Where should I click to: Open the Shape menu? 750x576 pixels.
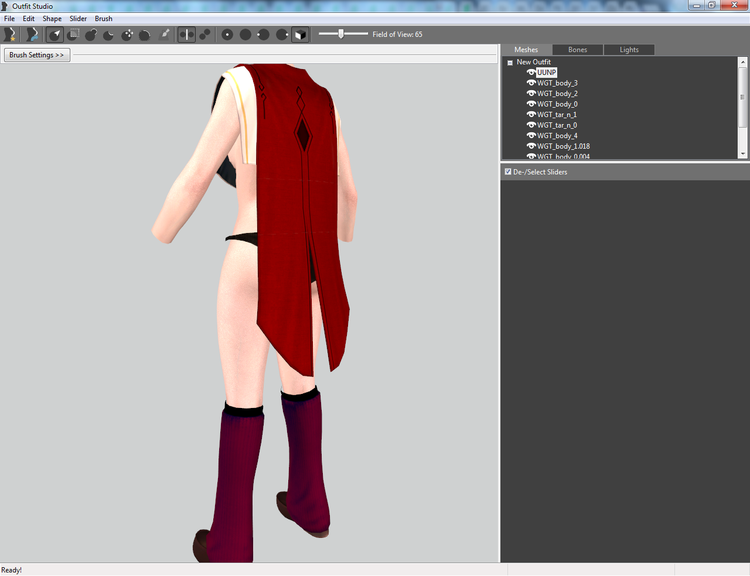(x=52, y=19)
